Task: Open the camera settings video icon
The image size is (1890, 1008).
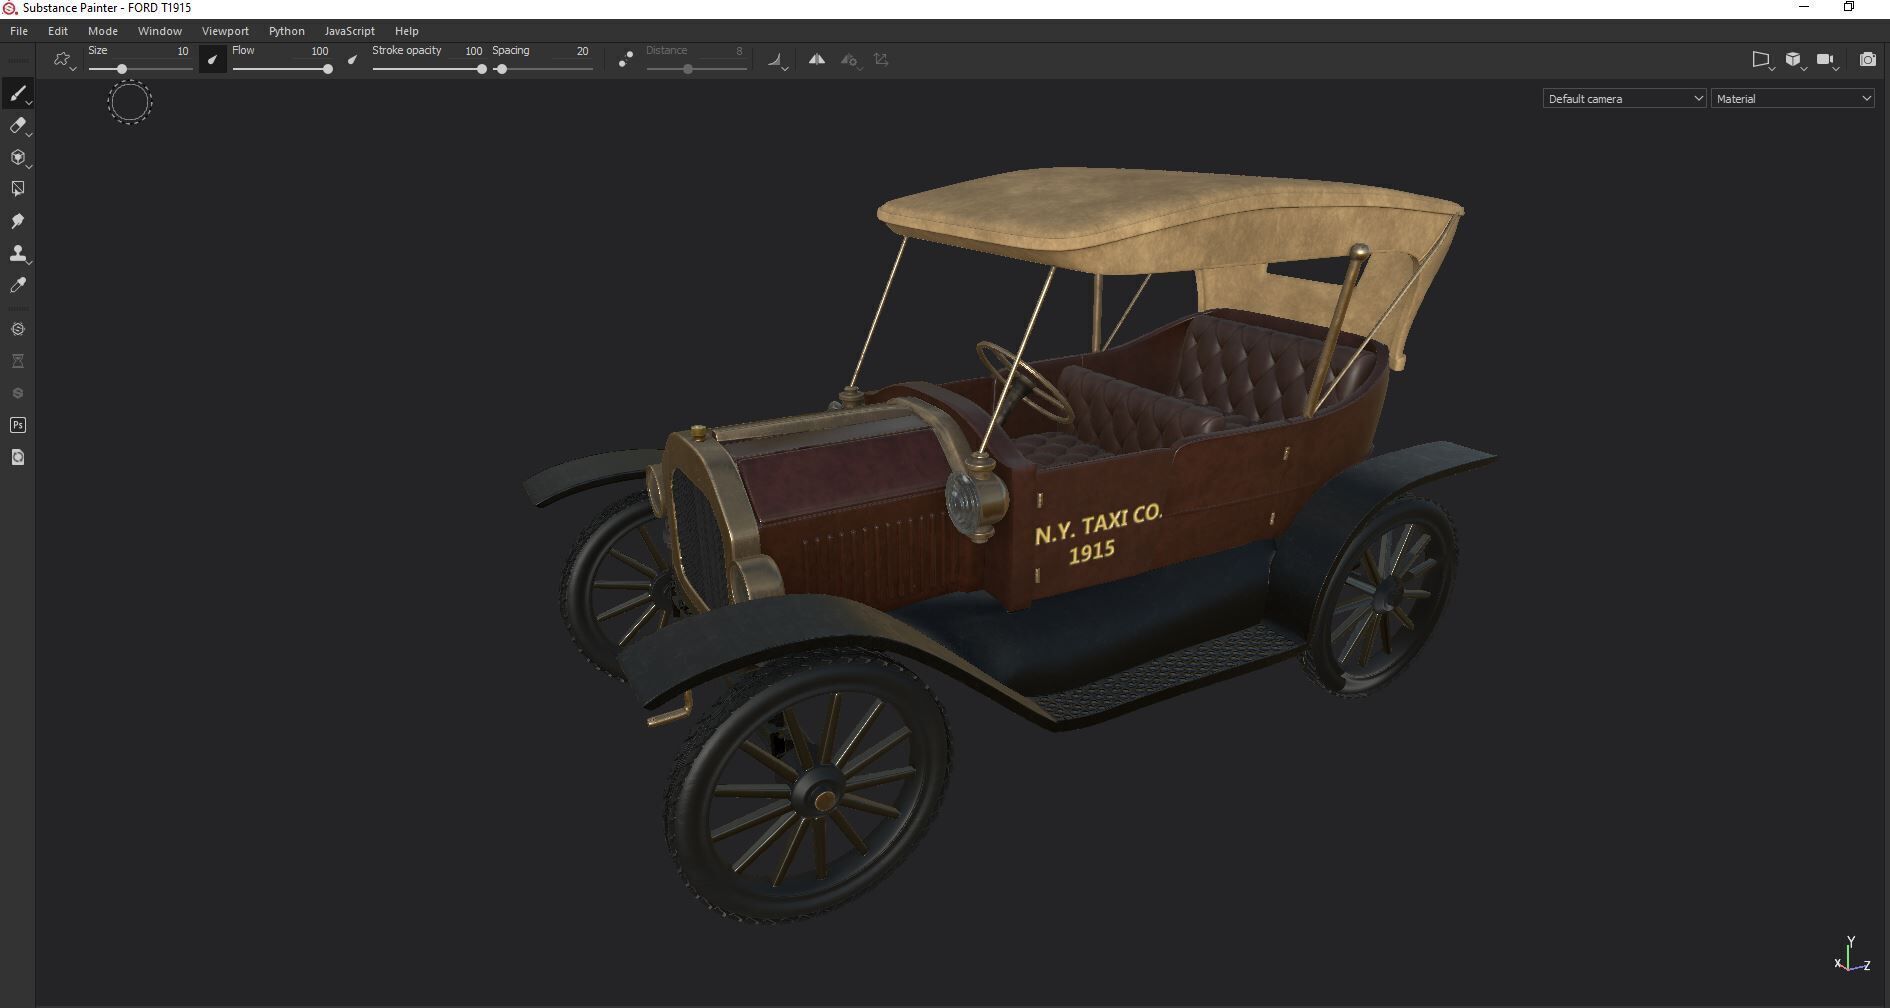Action: pyautogui.click(x=1826, y=61)
